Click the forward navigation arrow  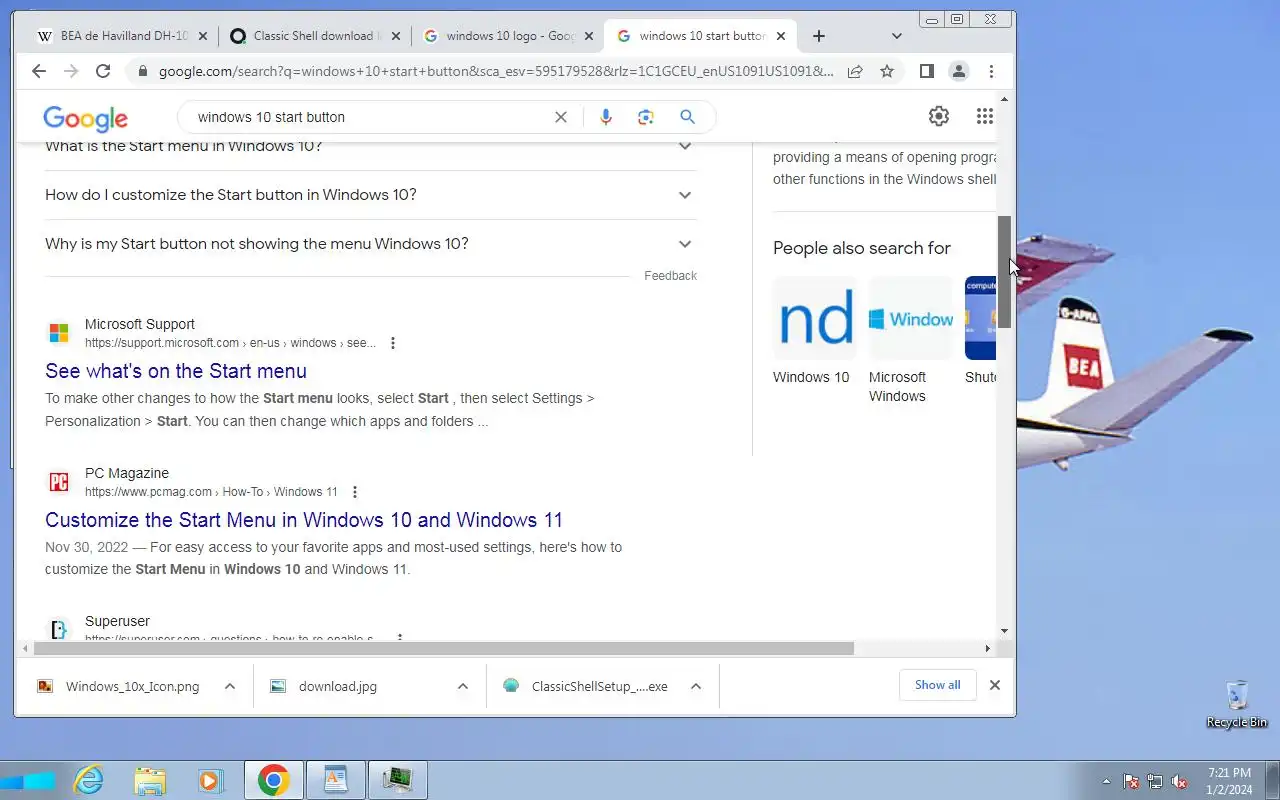[x=71, y=71]
